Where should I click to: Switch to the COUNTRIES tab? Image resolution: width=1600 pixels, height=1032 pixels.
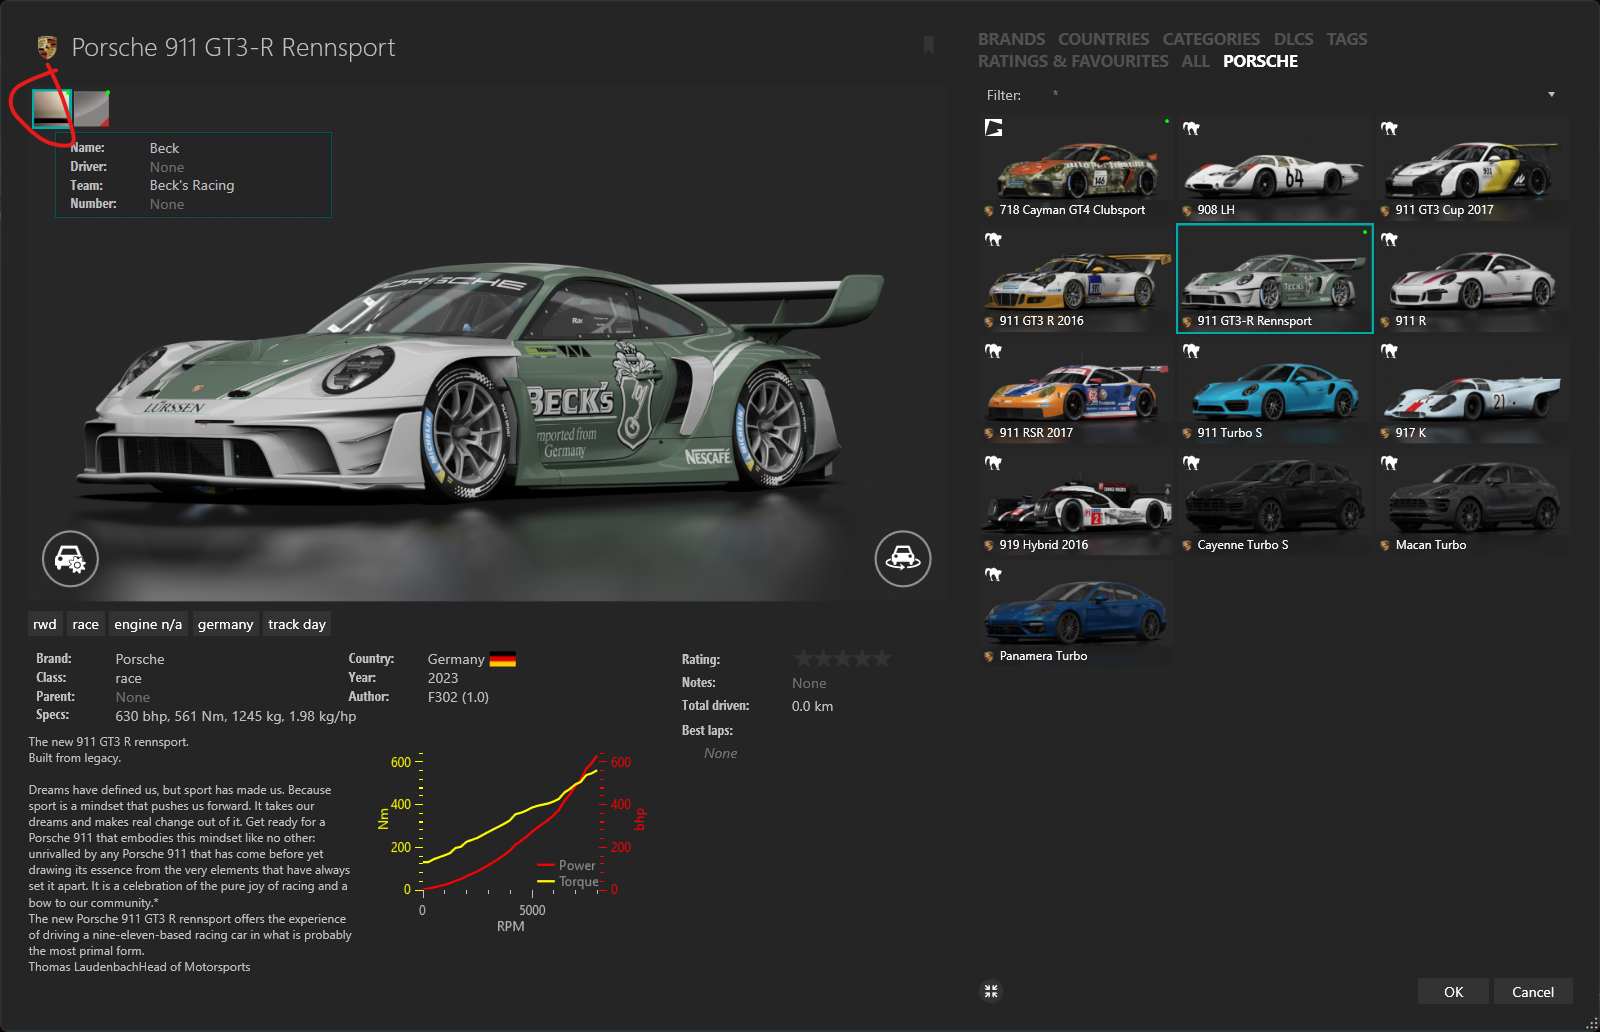point(1104,39)
